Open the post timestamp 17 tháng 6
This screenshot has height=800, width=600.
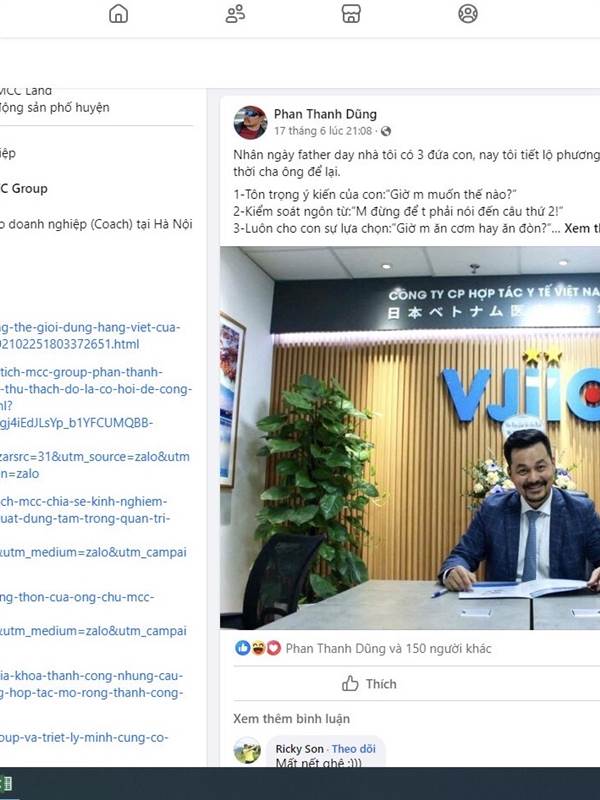pos(322,131)
